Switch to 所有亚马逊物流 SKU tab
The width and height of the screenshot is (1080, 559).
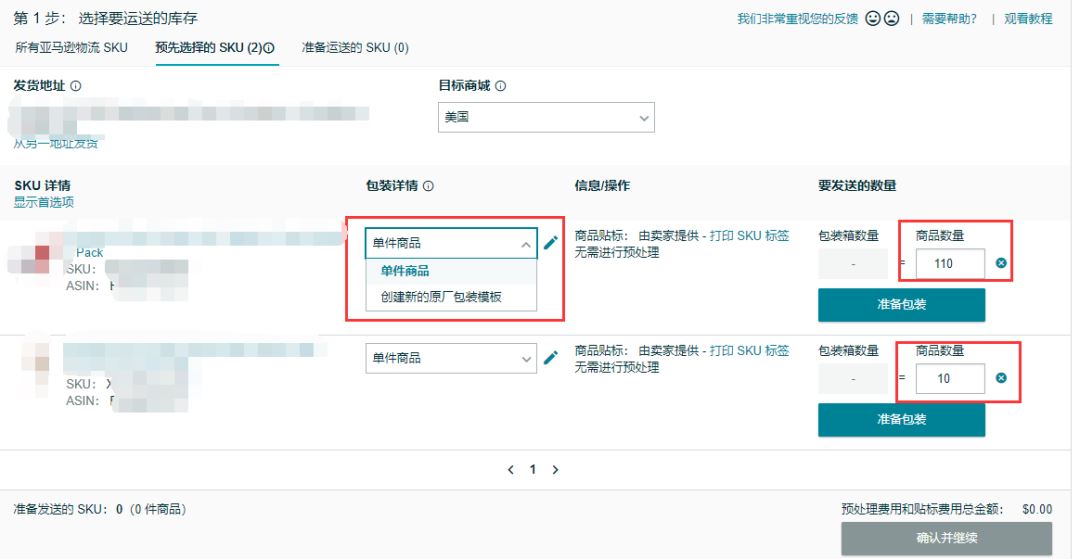(x=72, y=48)
